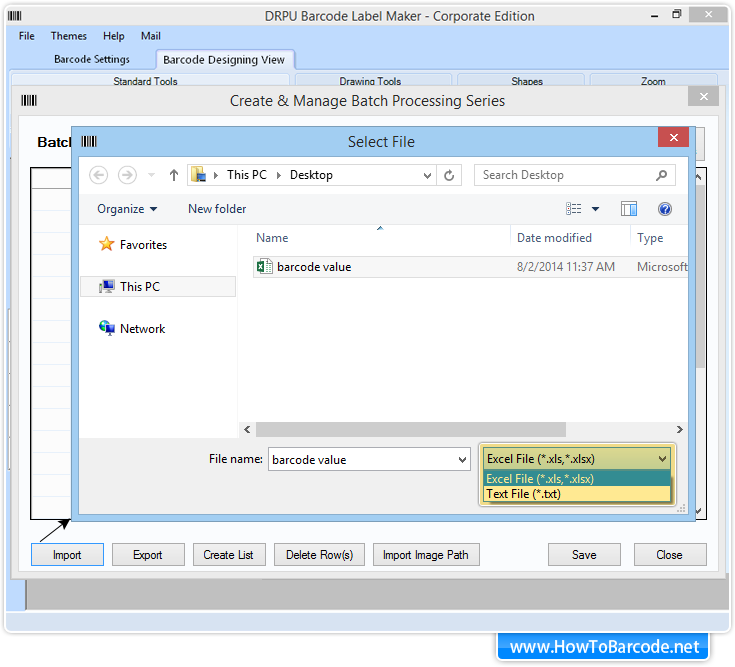This screenshot has height=667, width=735.
Task: Expand the File name history dropdown
Action: (462, 459)
